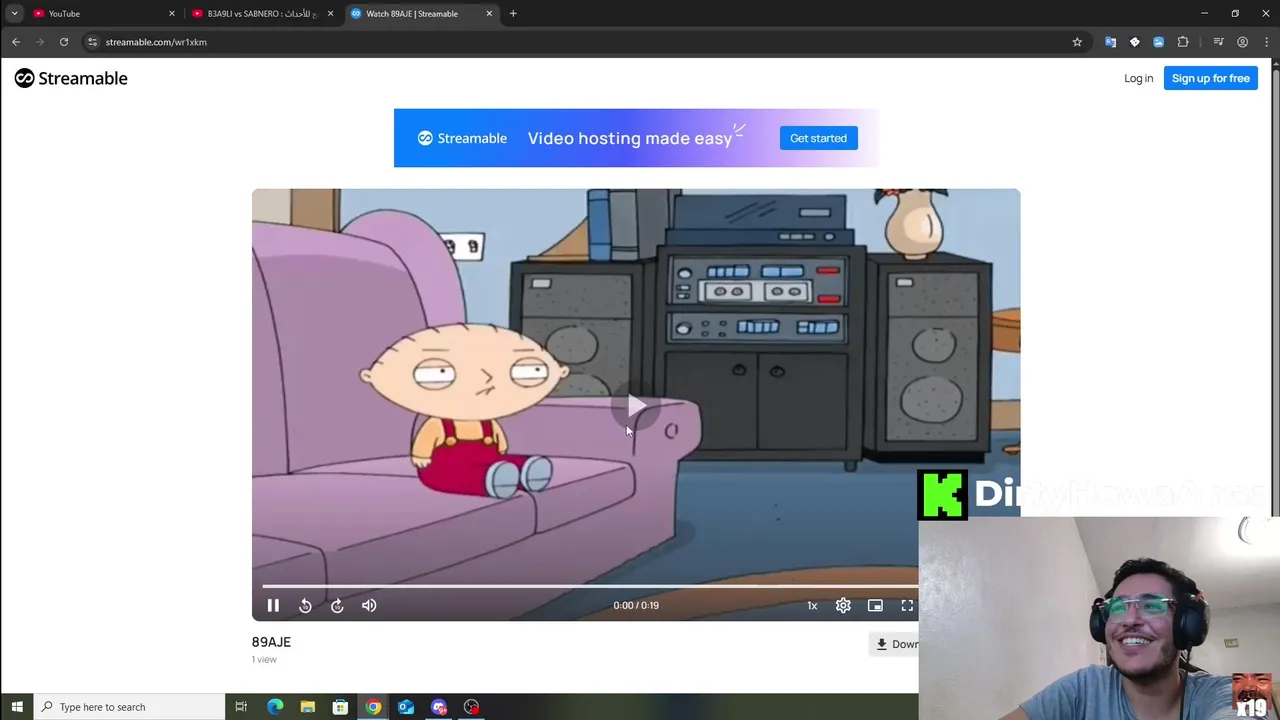
Task: Switch to the B3A9LI vs SABNERO tab
Action: point(262,14)
